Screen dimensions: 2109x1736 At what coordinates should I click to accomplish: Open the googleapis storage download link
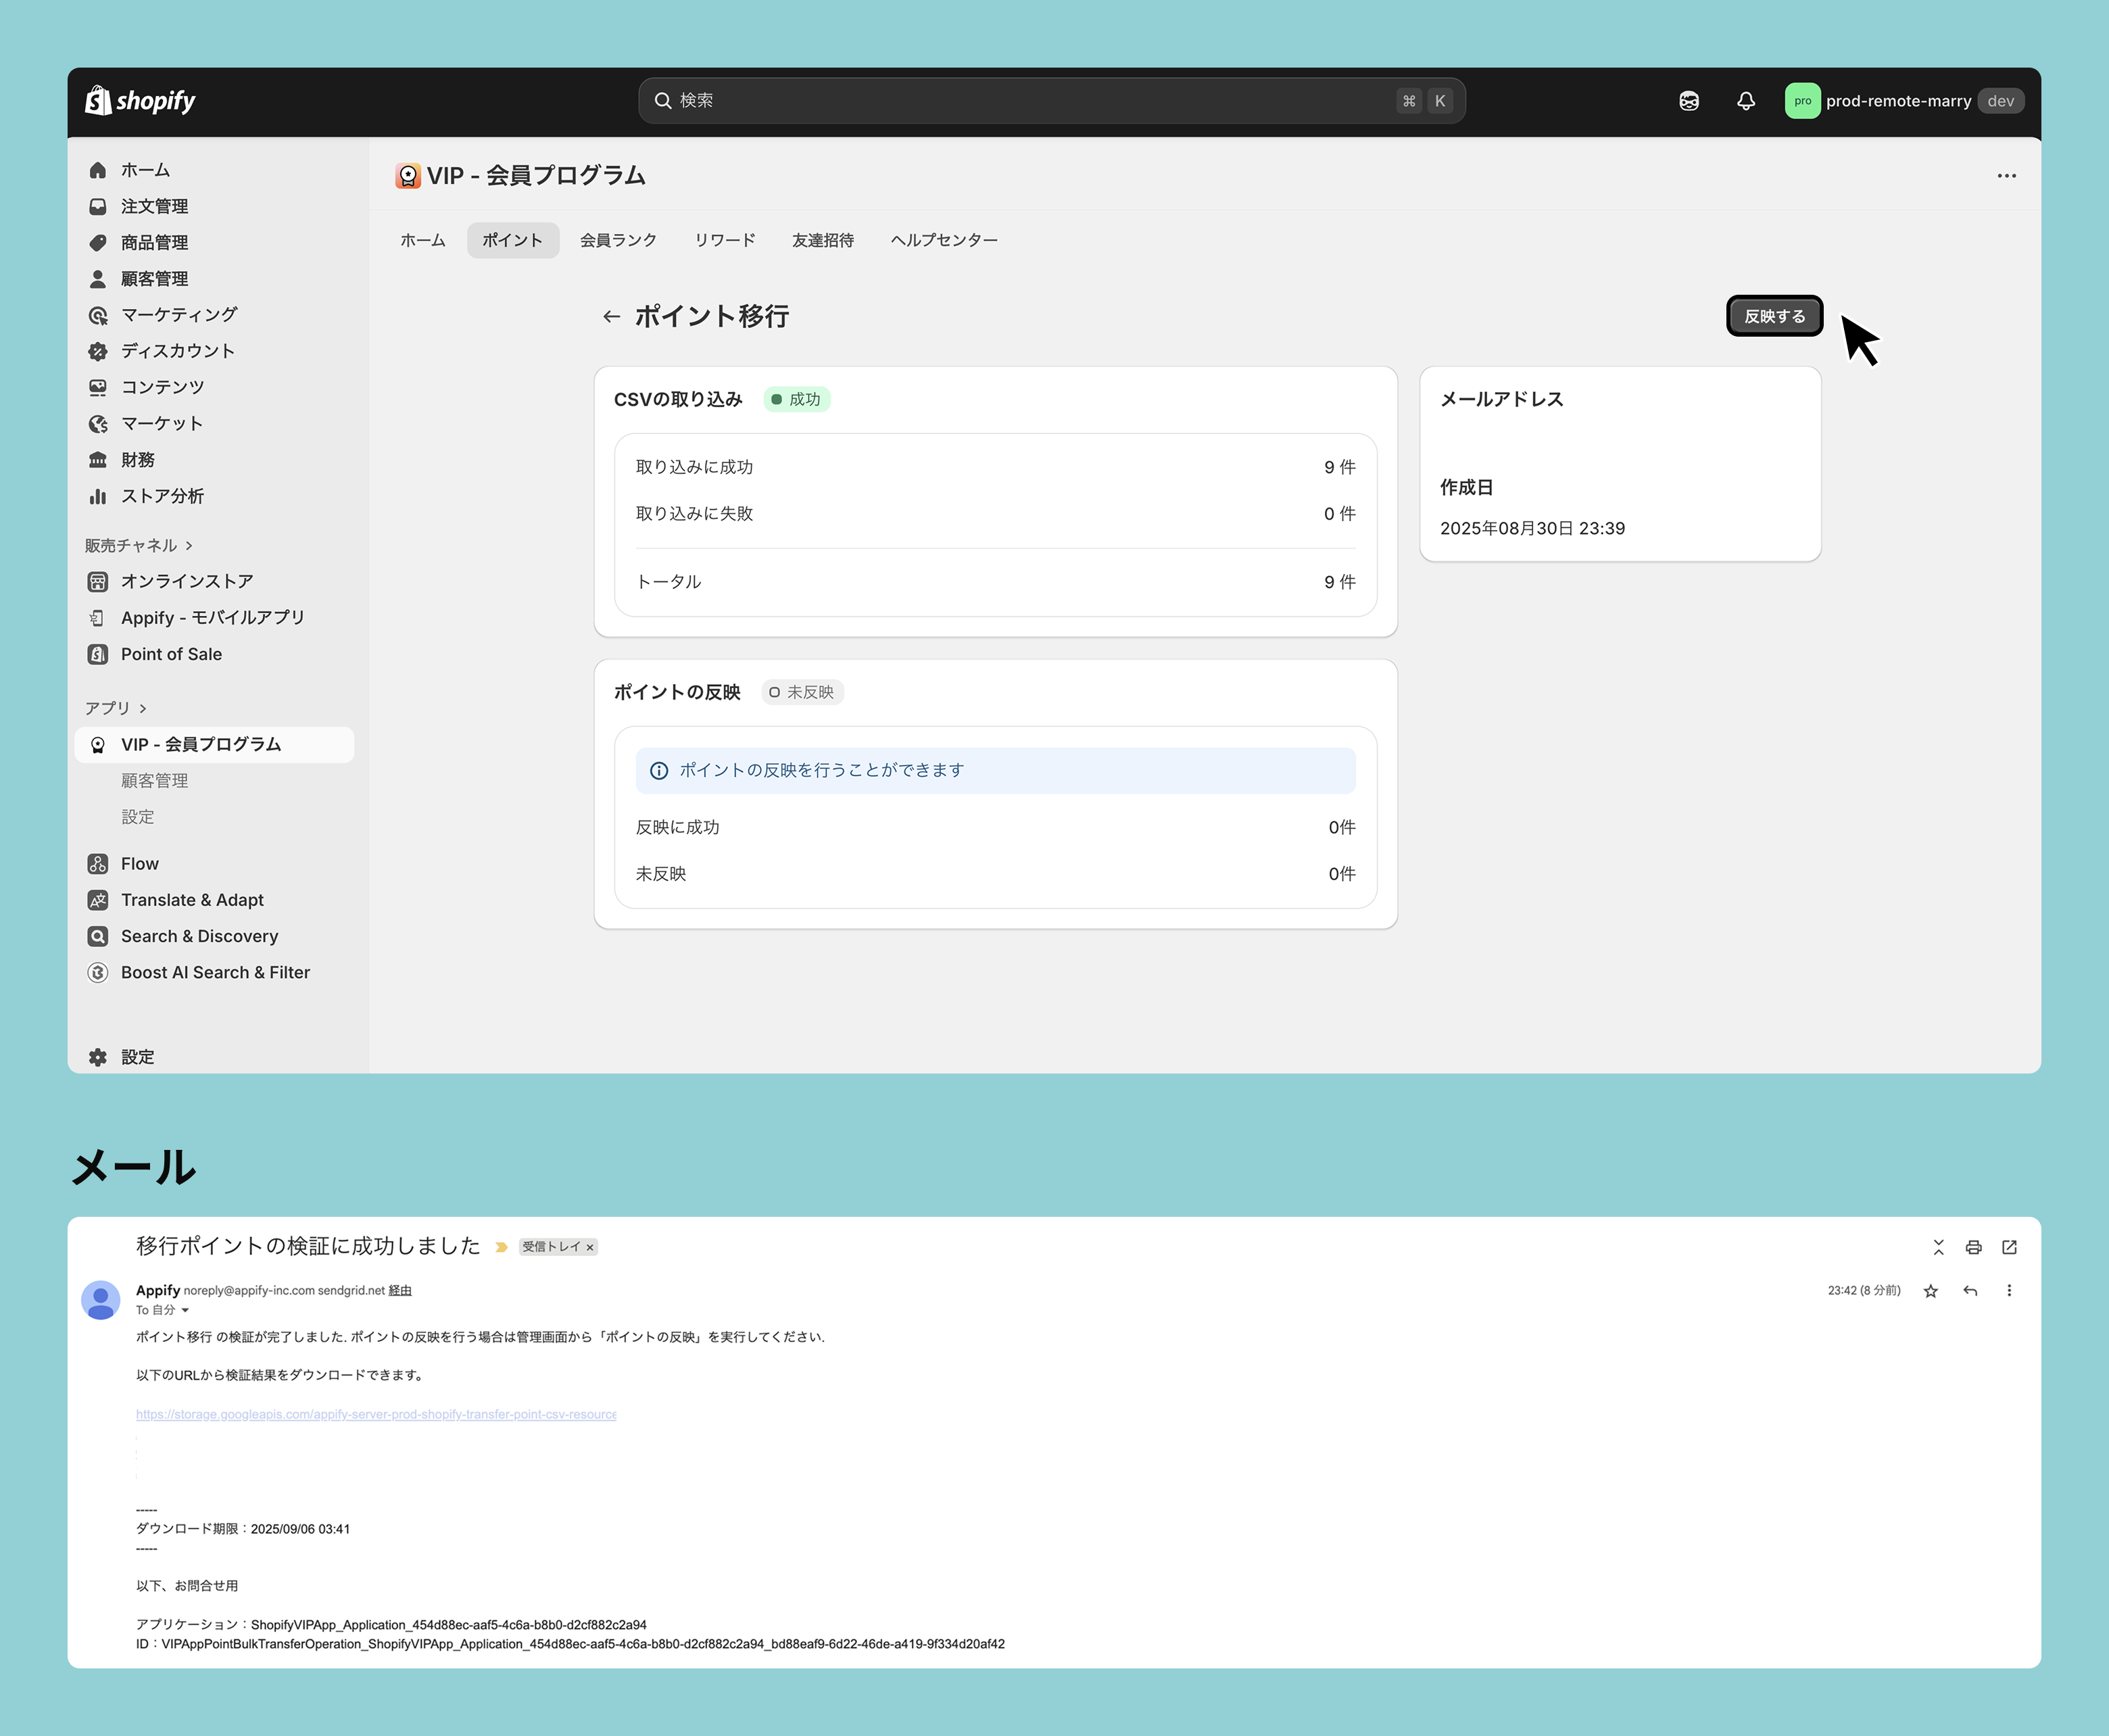click(x=376, y=1414)
